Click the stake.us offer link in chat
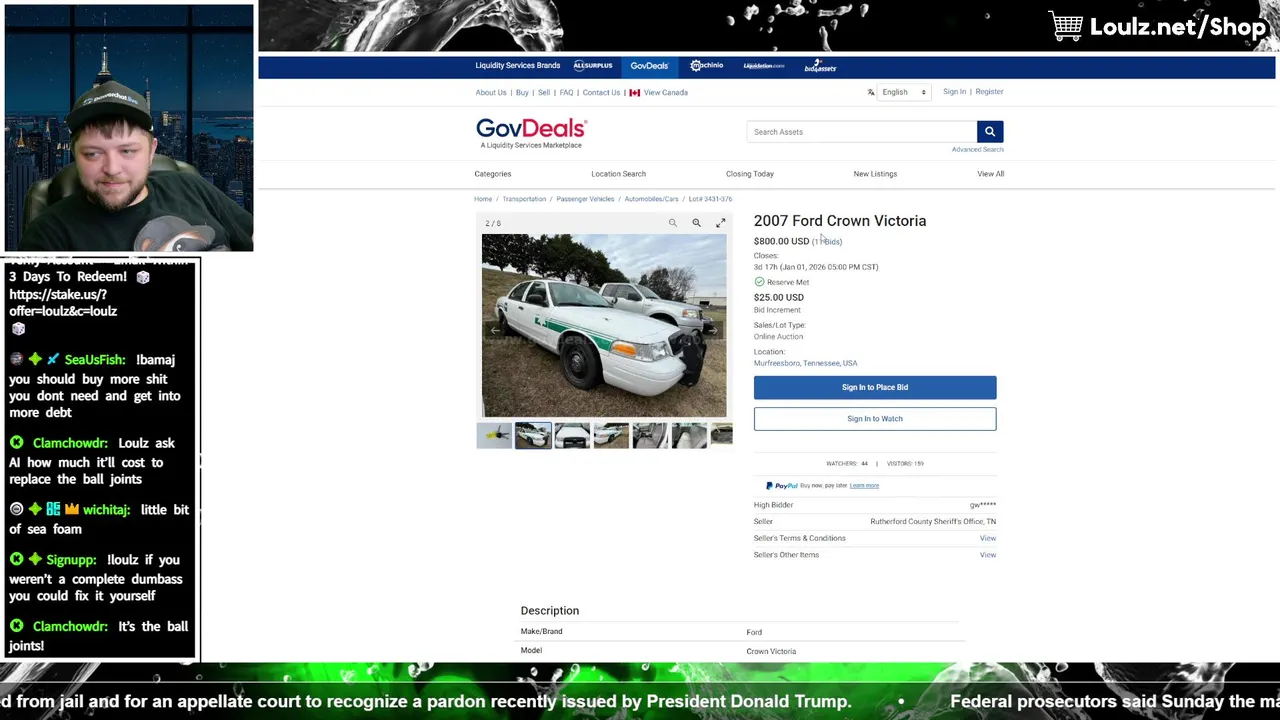 (x=63, y=303)
